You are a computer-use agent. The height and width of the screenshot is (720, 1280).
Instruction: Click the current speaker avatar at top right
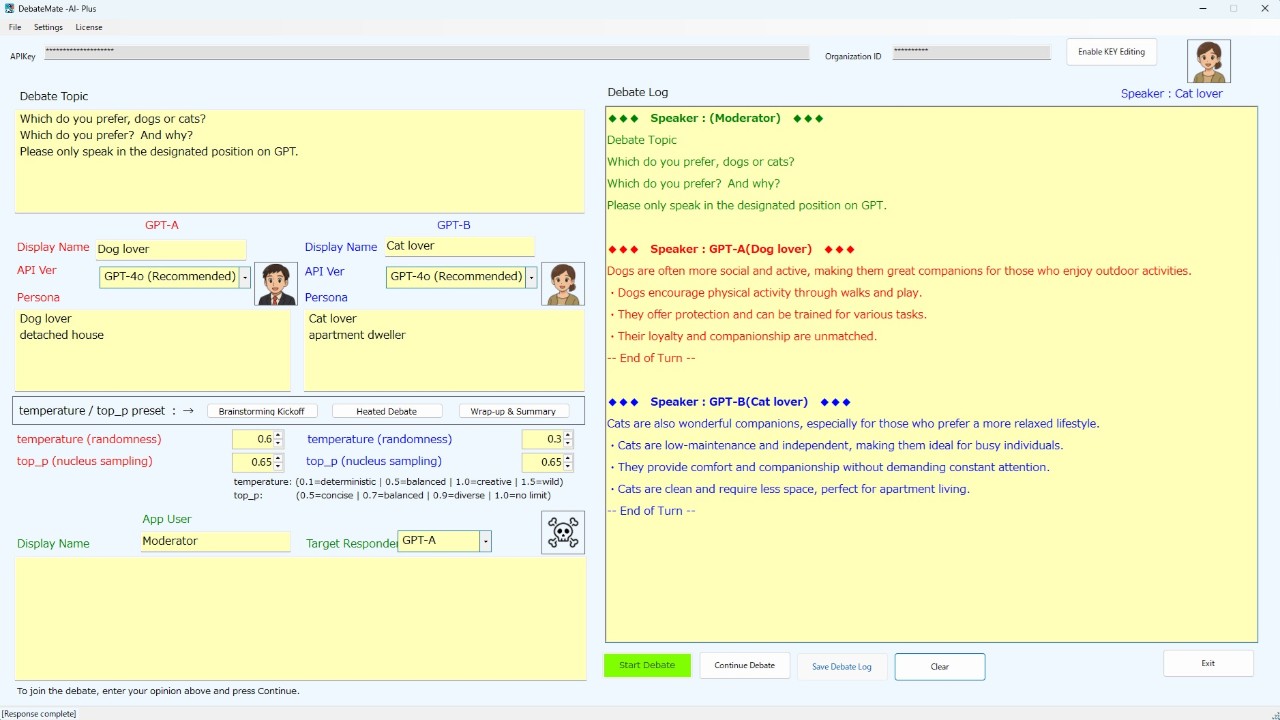1208,61
